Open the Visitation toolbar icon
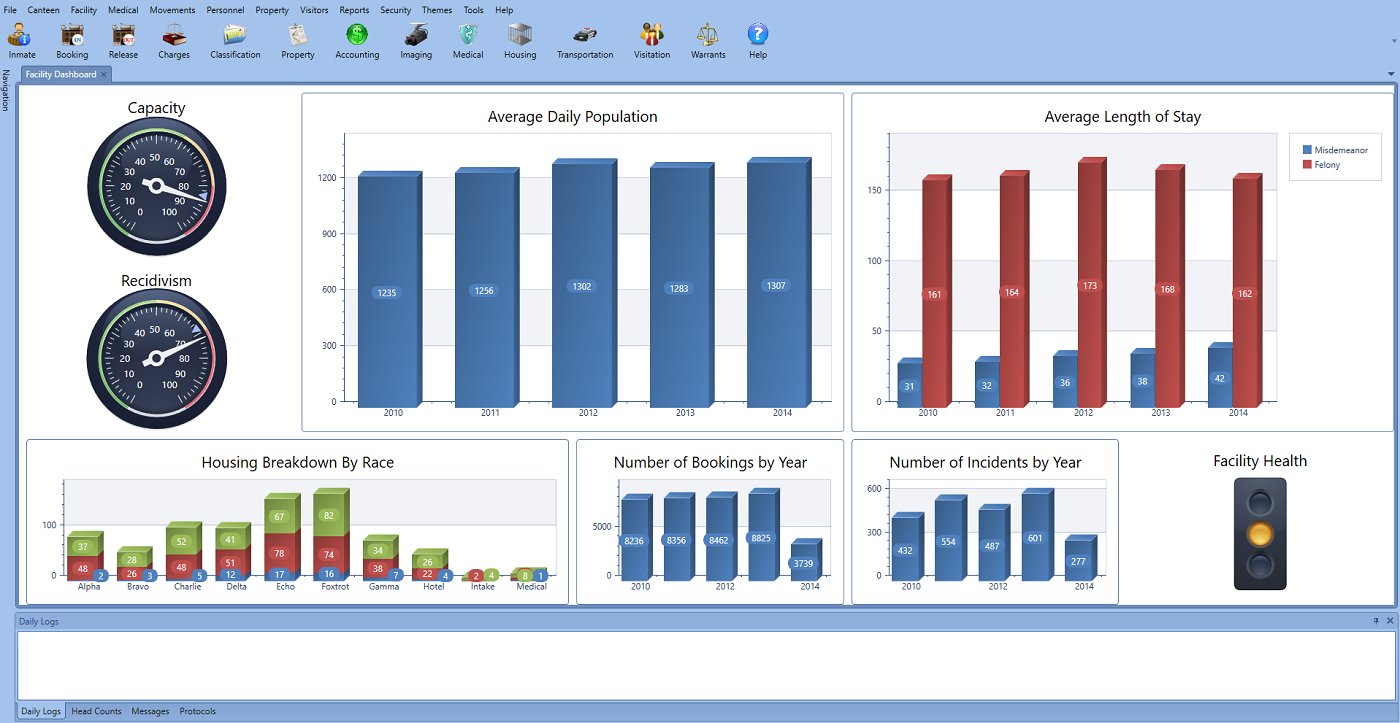This screenshot has width=1400, height=723. tap(652, 36)
